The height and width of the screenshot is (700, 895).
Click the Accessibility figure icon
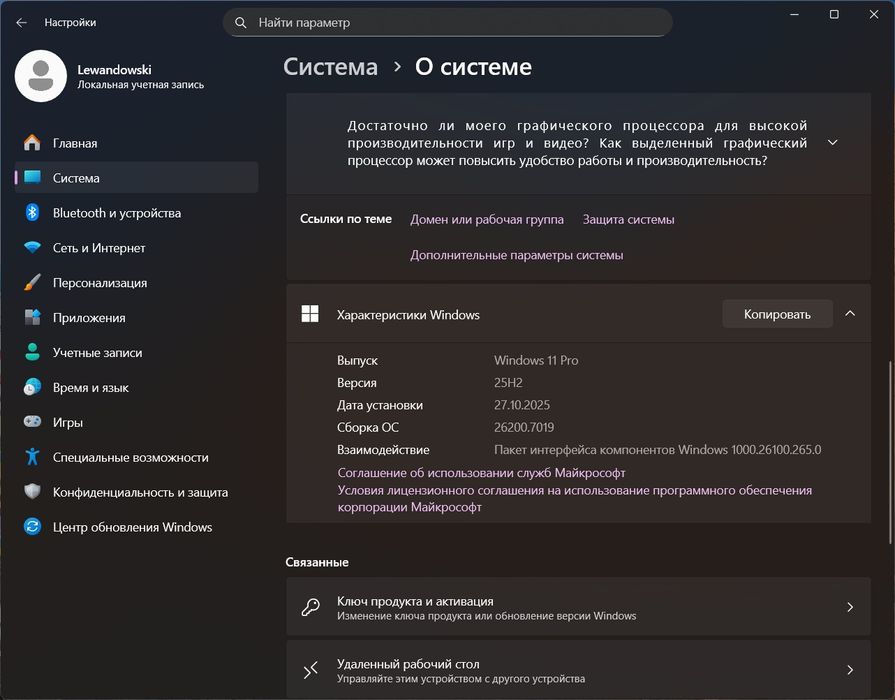(33, 457)
